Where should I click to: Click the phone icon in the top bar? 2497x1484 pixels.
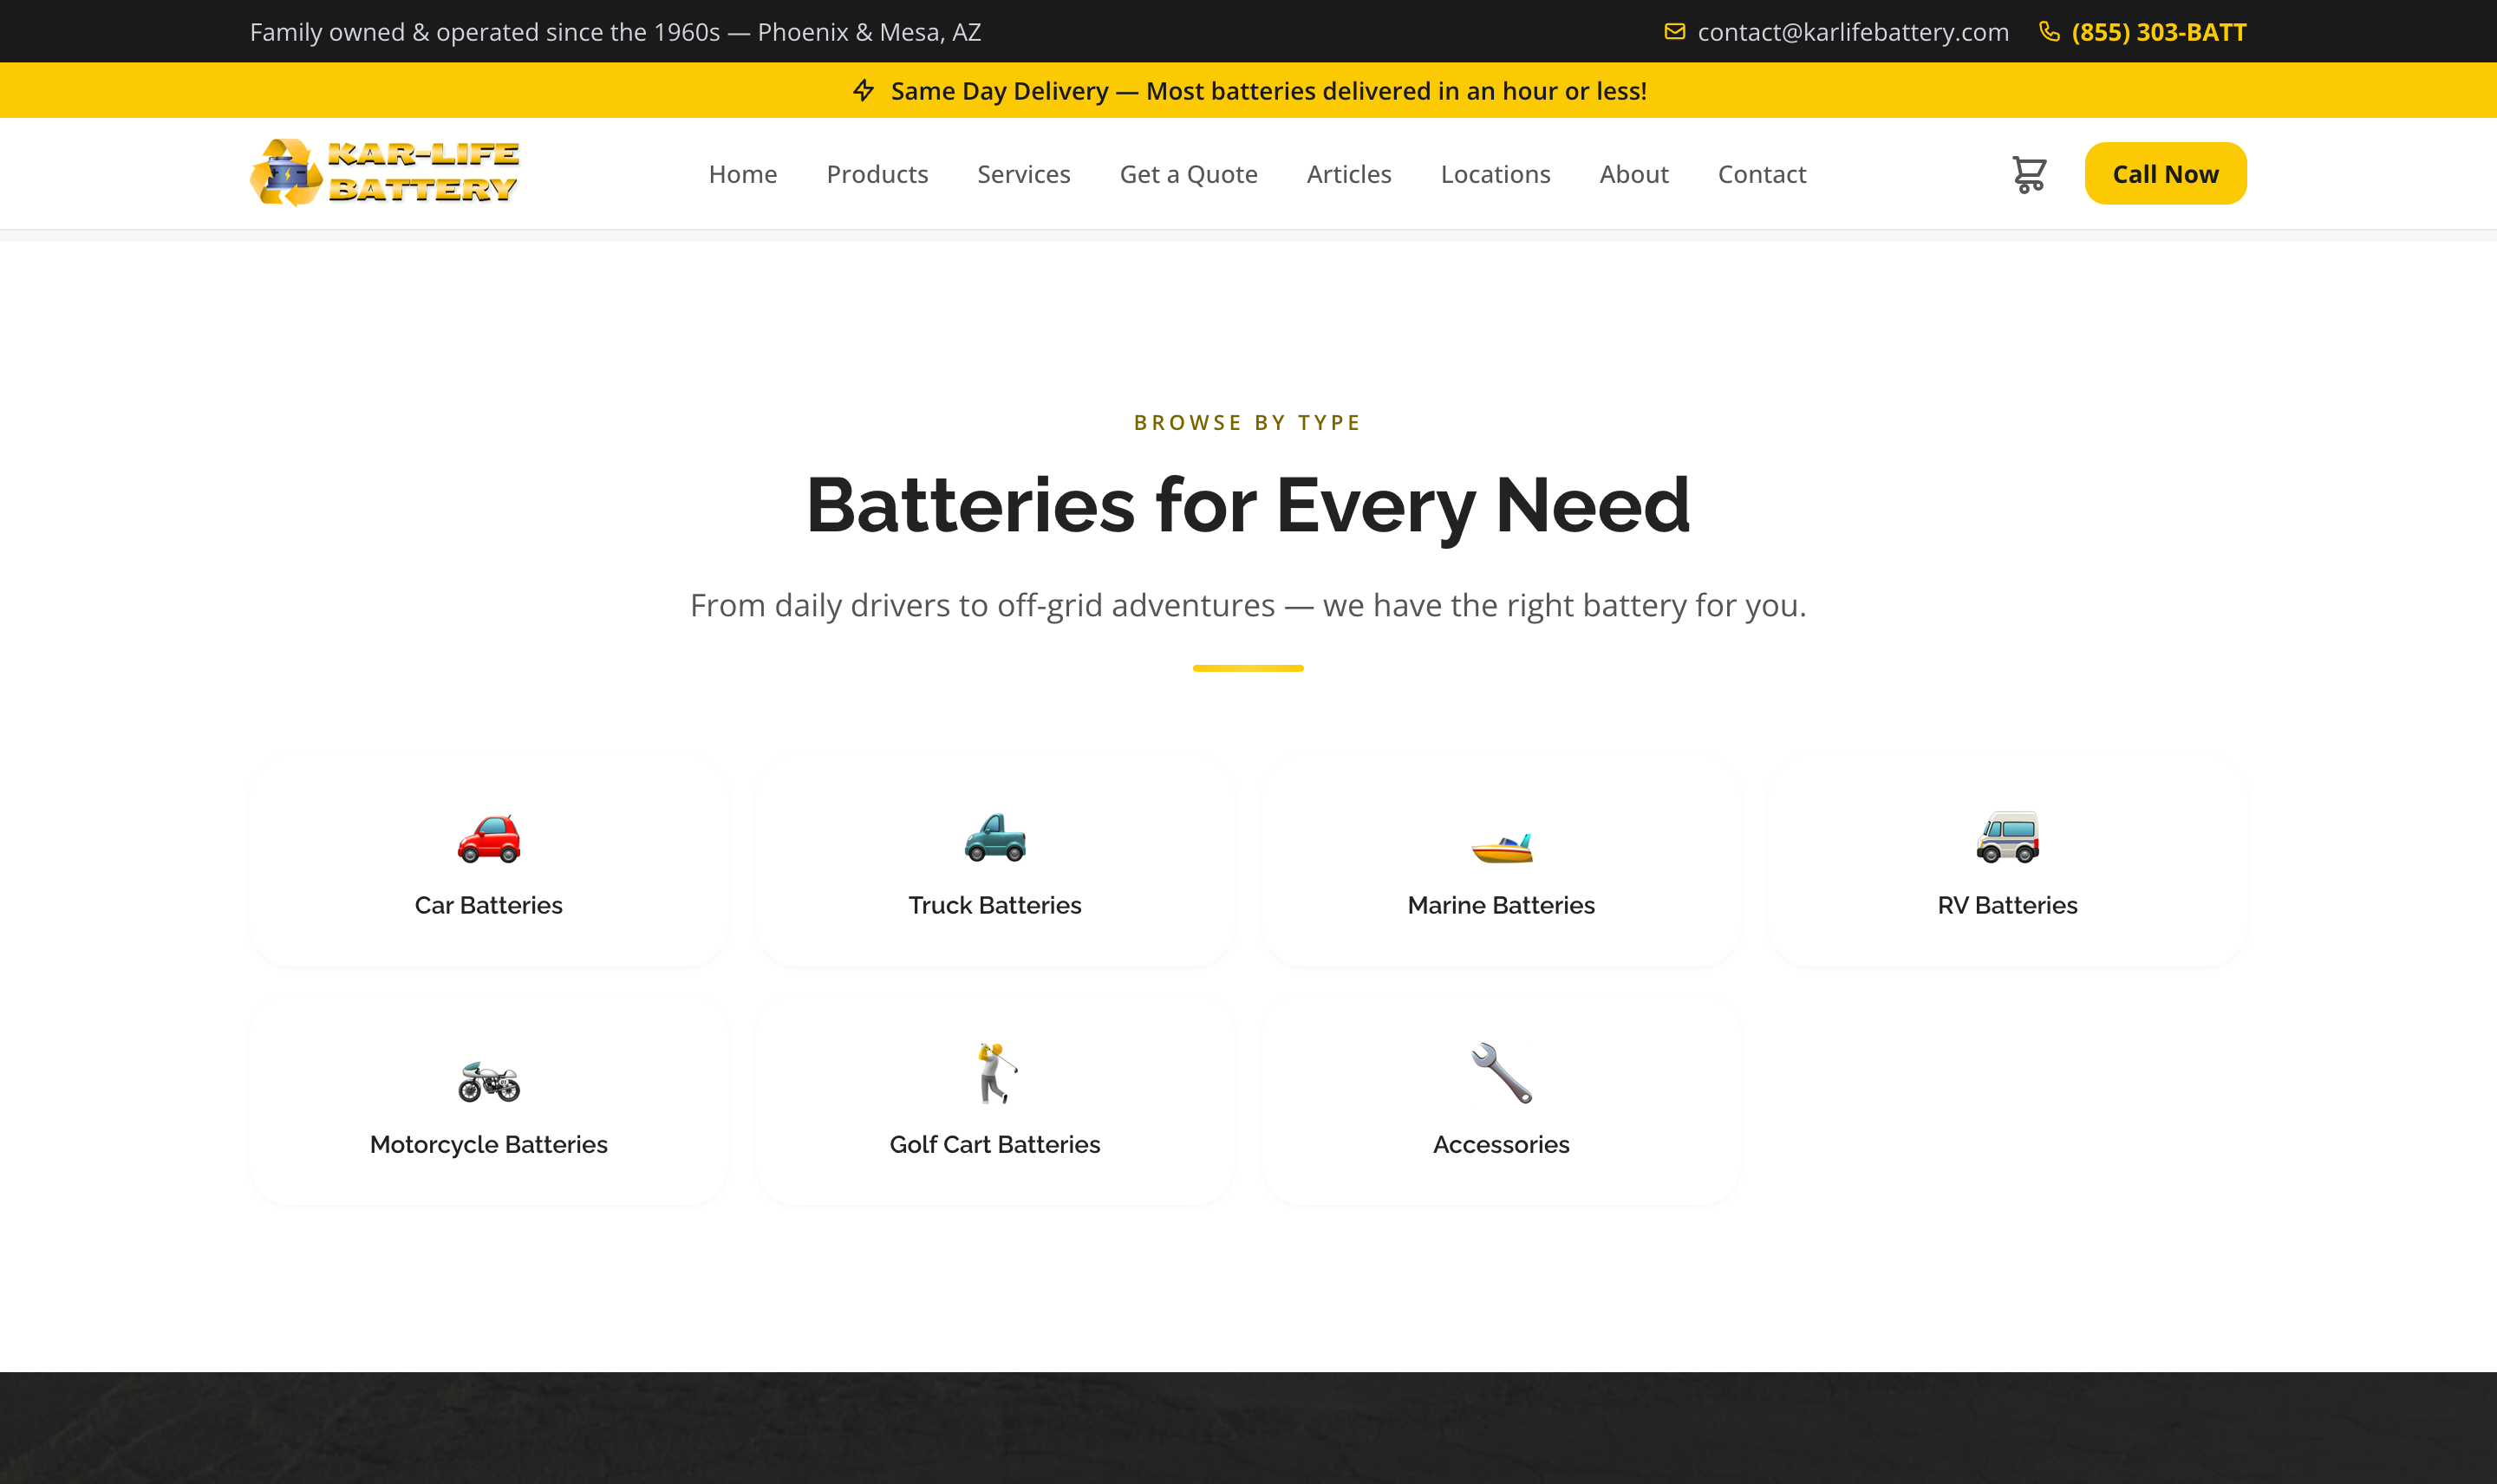tap(2049, 31)
